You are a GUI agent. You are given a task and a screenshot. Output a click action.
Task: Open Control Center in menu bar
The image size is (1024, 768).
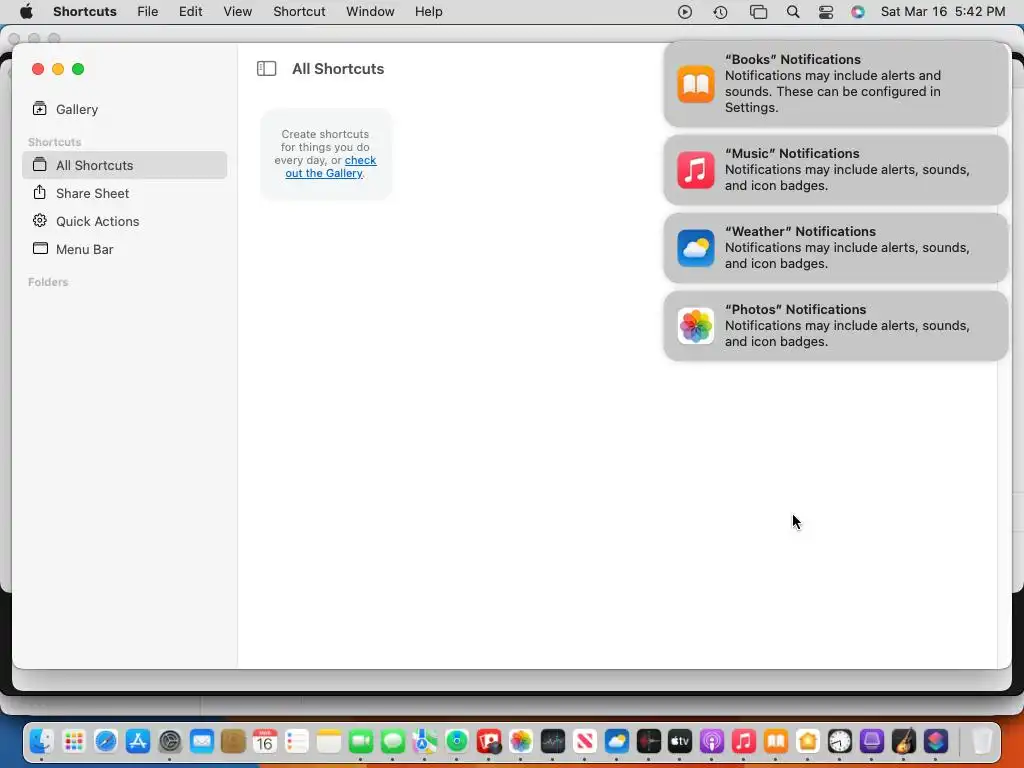click(x=826, y=12)
